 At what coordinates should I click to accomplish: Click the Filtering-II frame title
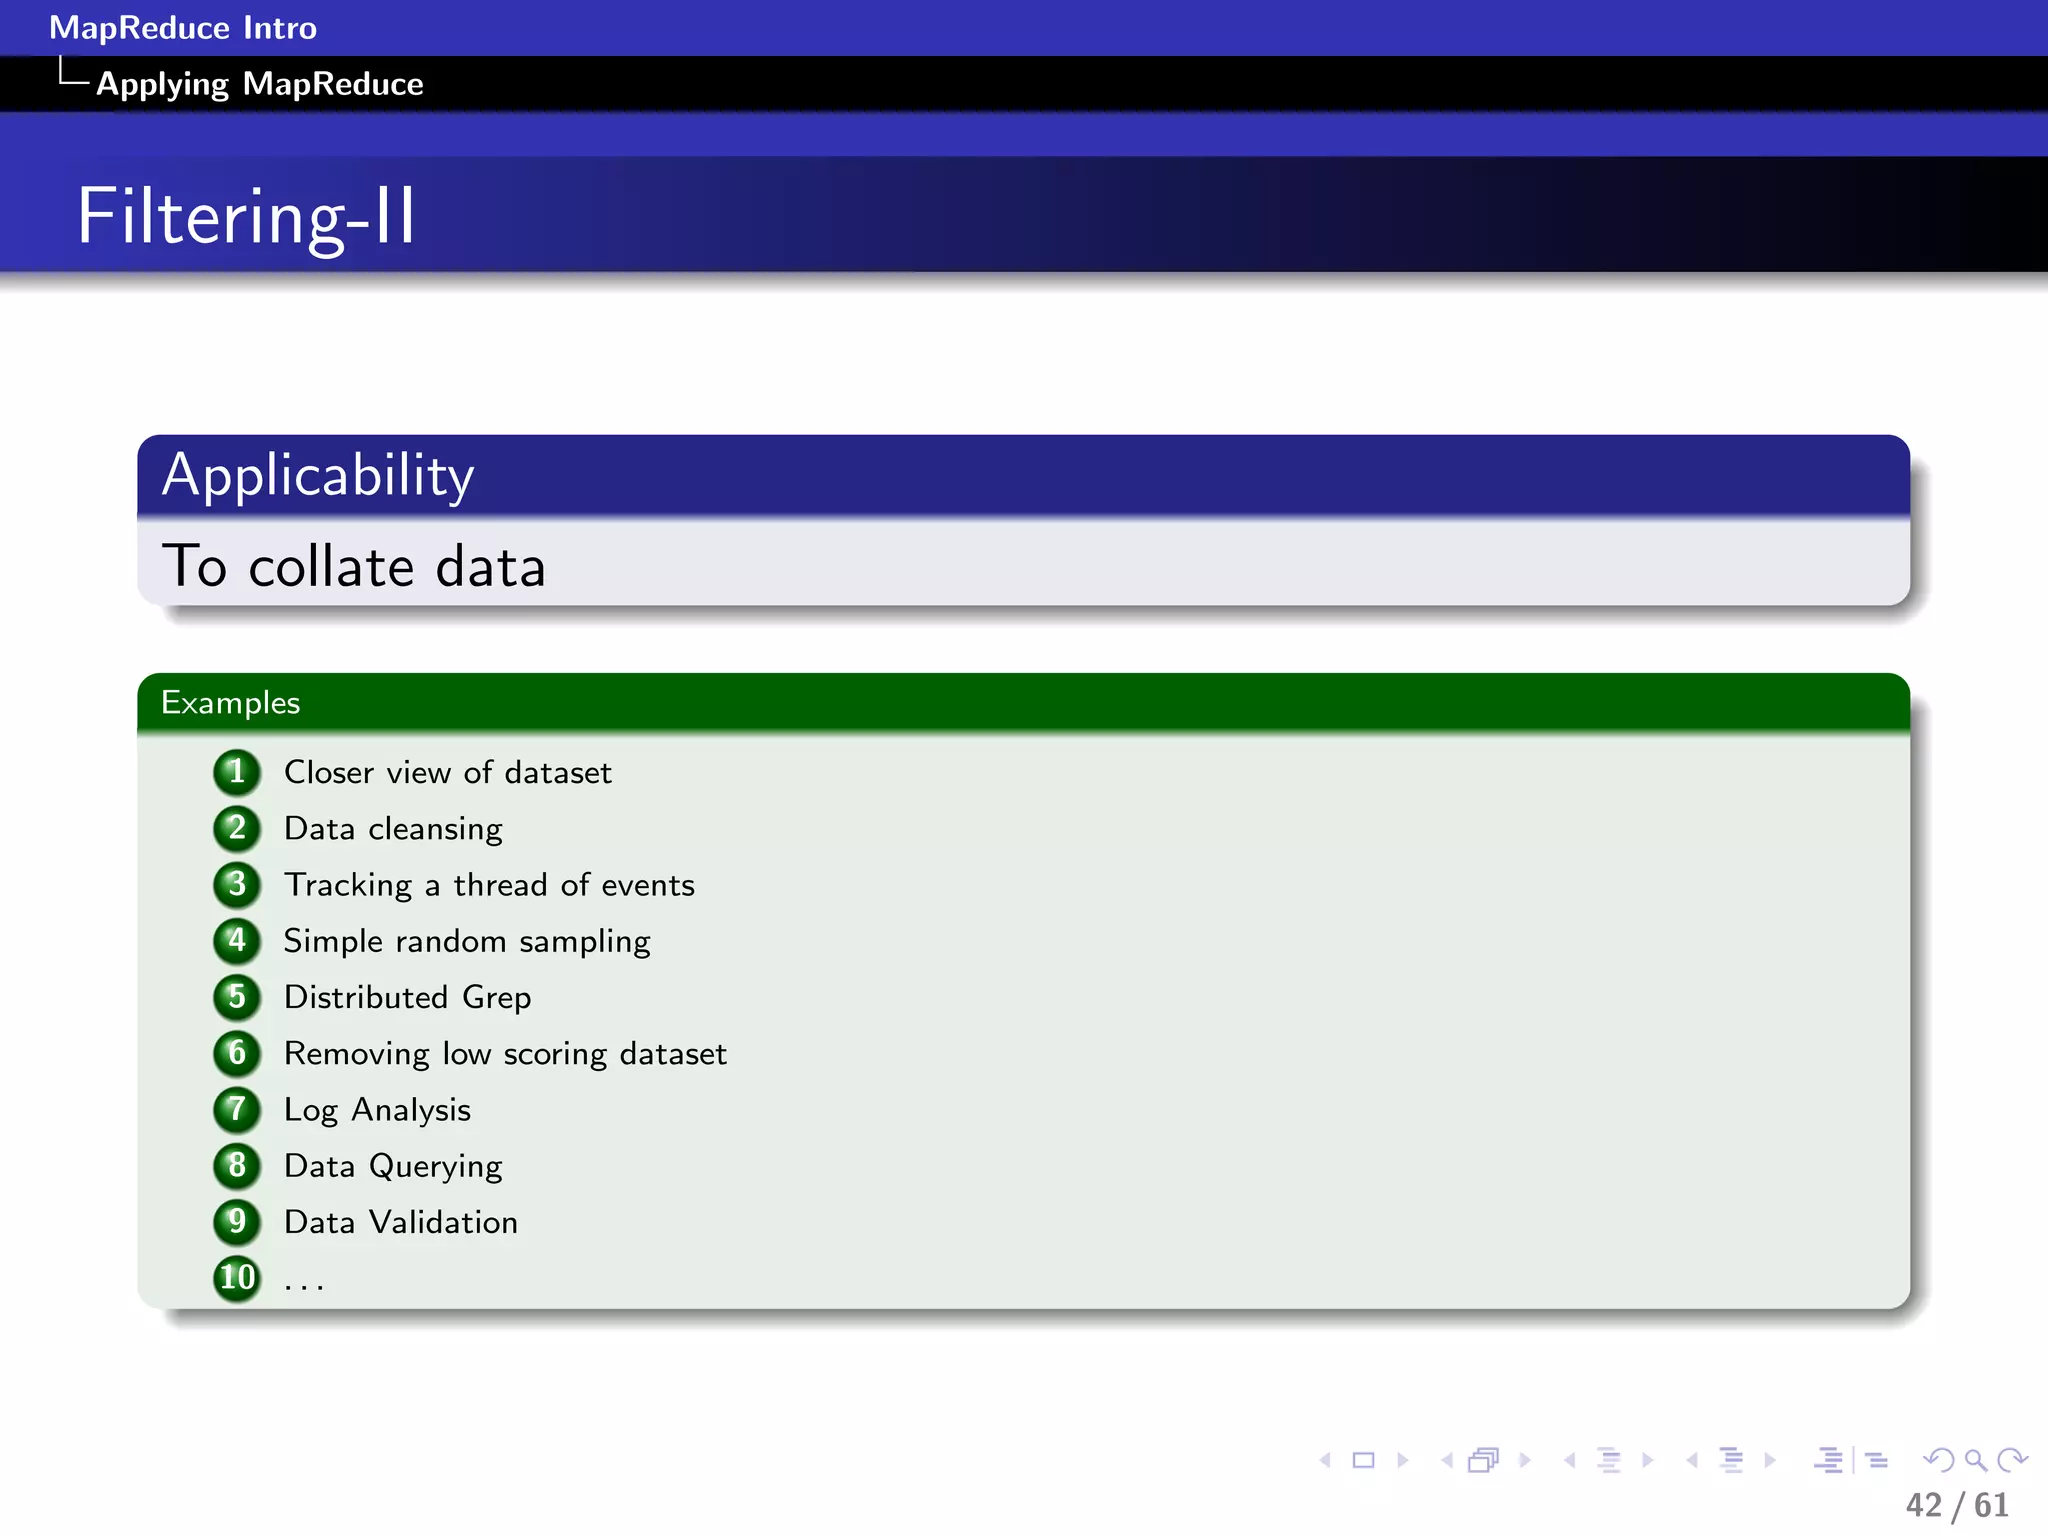point(246,216)
